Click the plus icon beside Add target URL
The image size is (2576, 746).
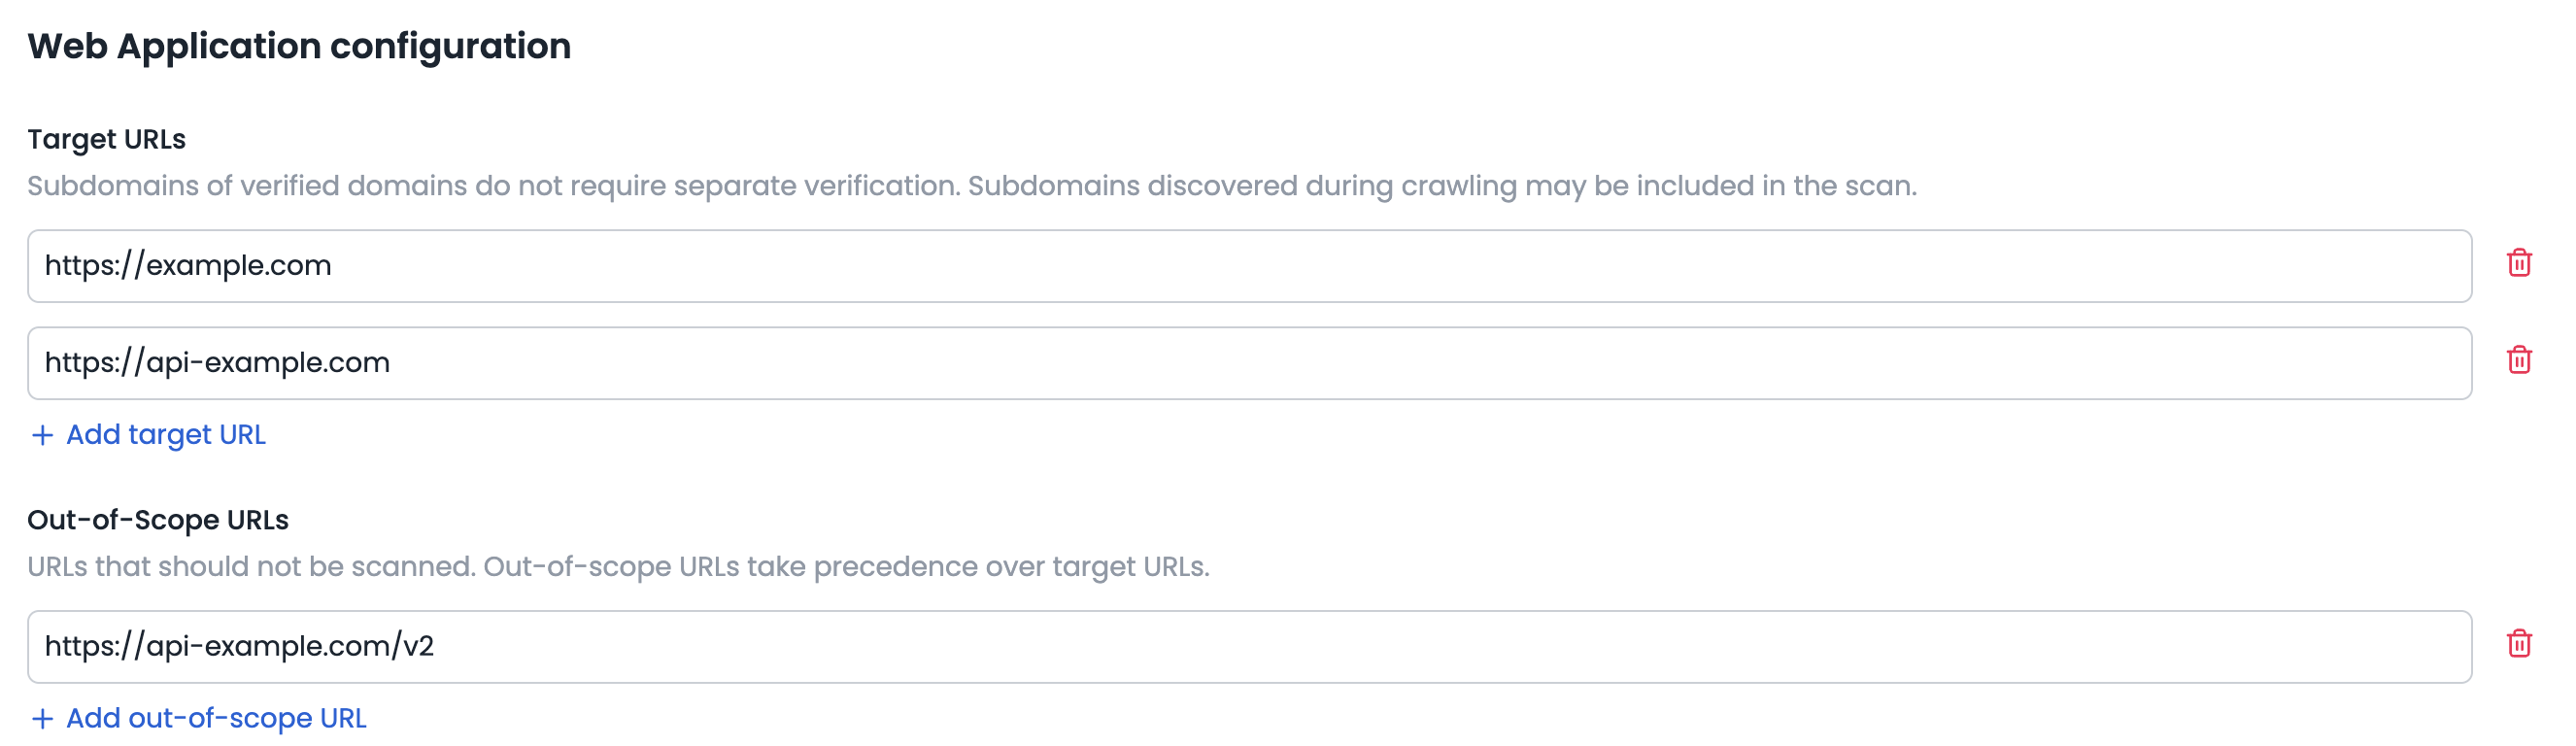42,434
